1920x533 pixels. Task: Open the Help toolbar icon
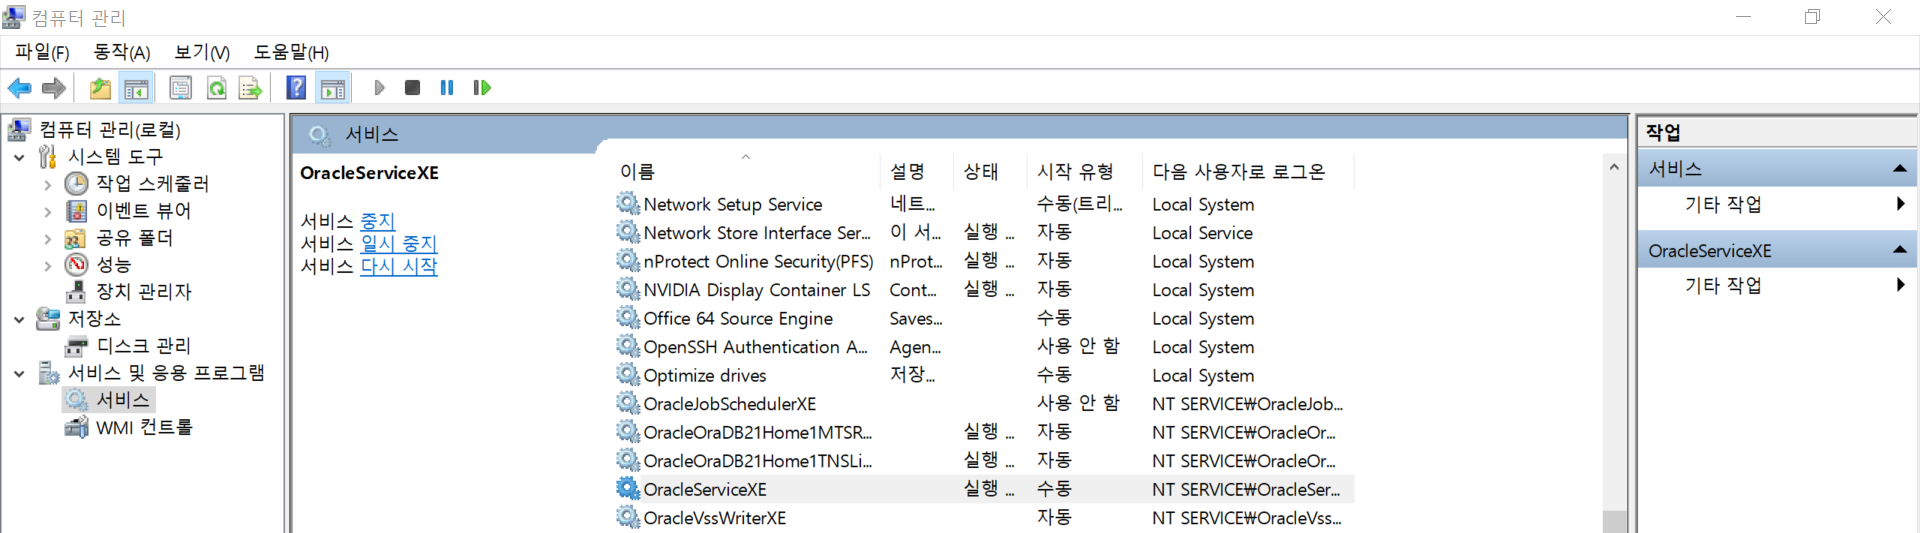click(296, 88)
